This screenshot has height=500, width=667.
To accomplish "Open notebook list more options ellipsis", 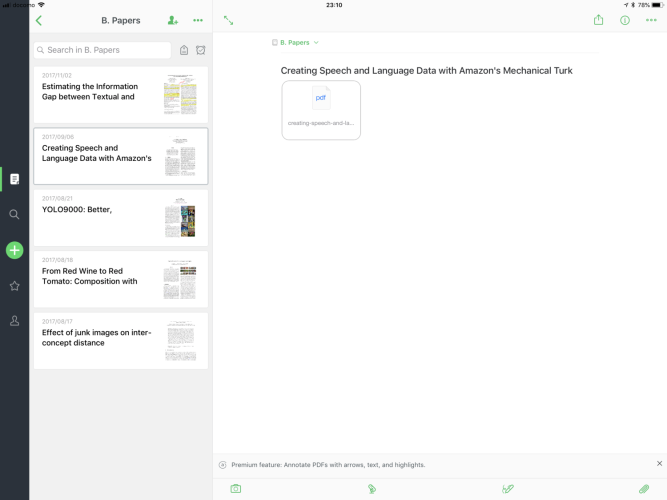I will [198, 20].
